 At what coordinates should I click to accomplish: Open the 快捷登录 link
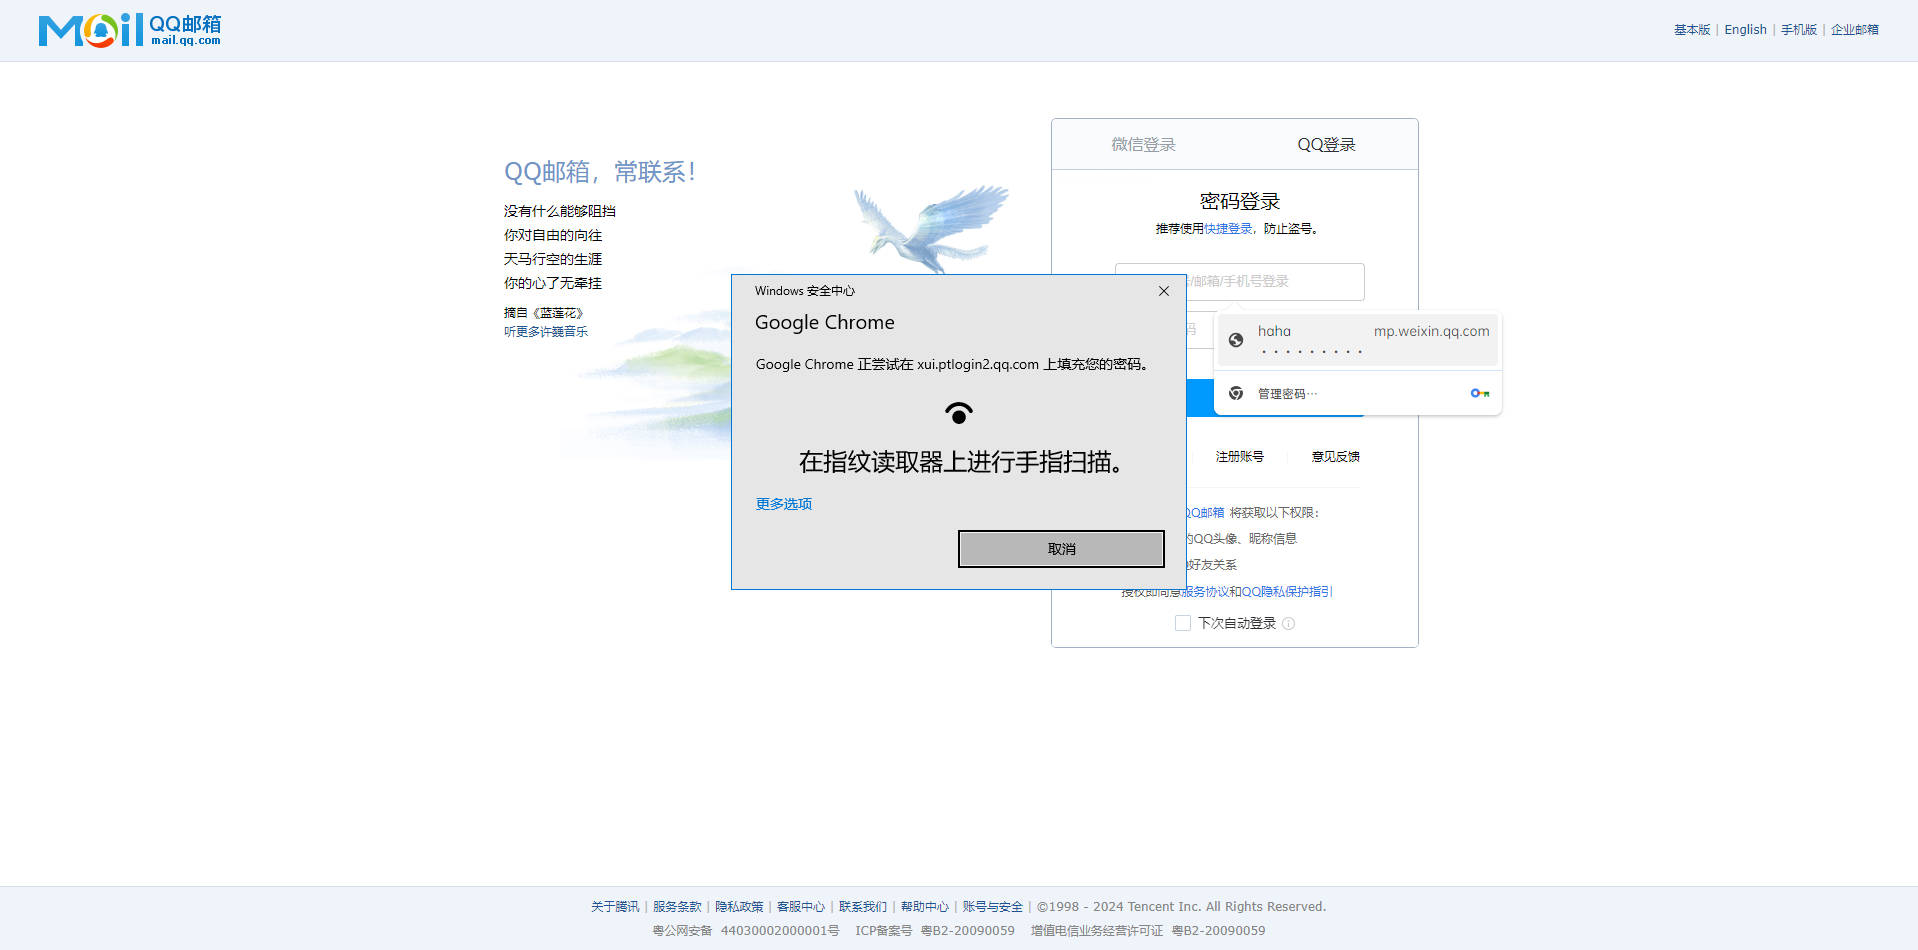[1228, 229]
